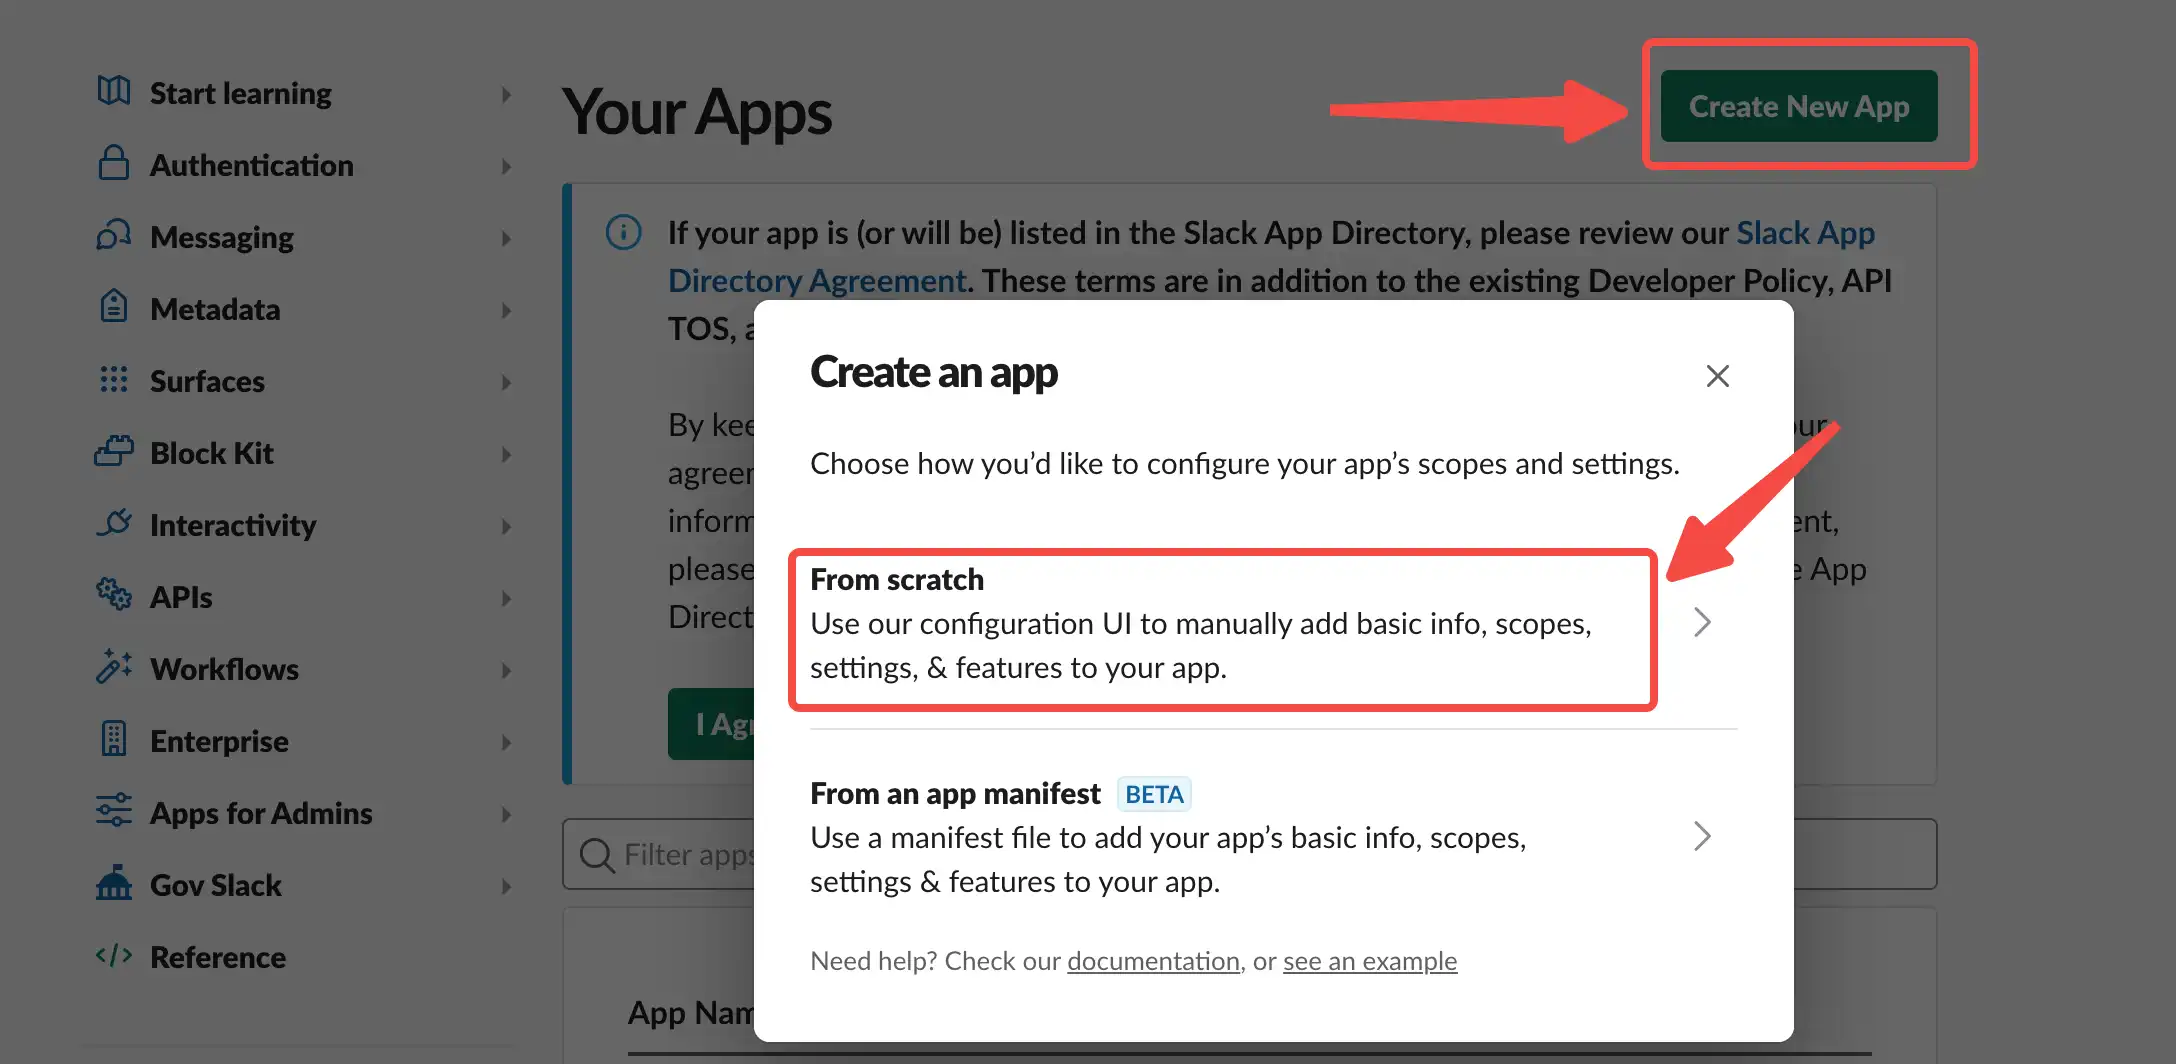This screenshot has width=2176, height=1064.
Task: Open the documentation link in dialog
Action: pyautogui.click(x=1153, y=961)
